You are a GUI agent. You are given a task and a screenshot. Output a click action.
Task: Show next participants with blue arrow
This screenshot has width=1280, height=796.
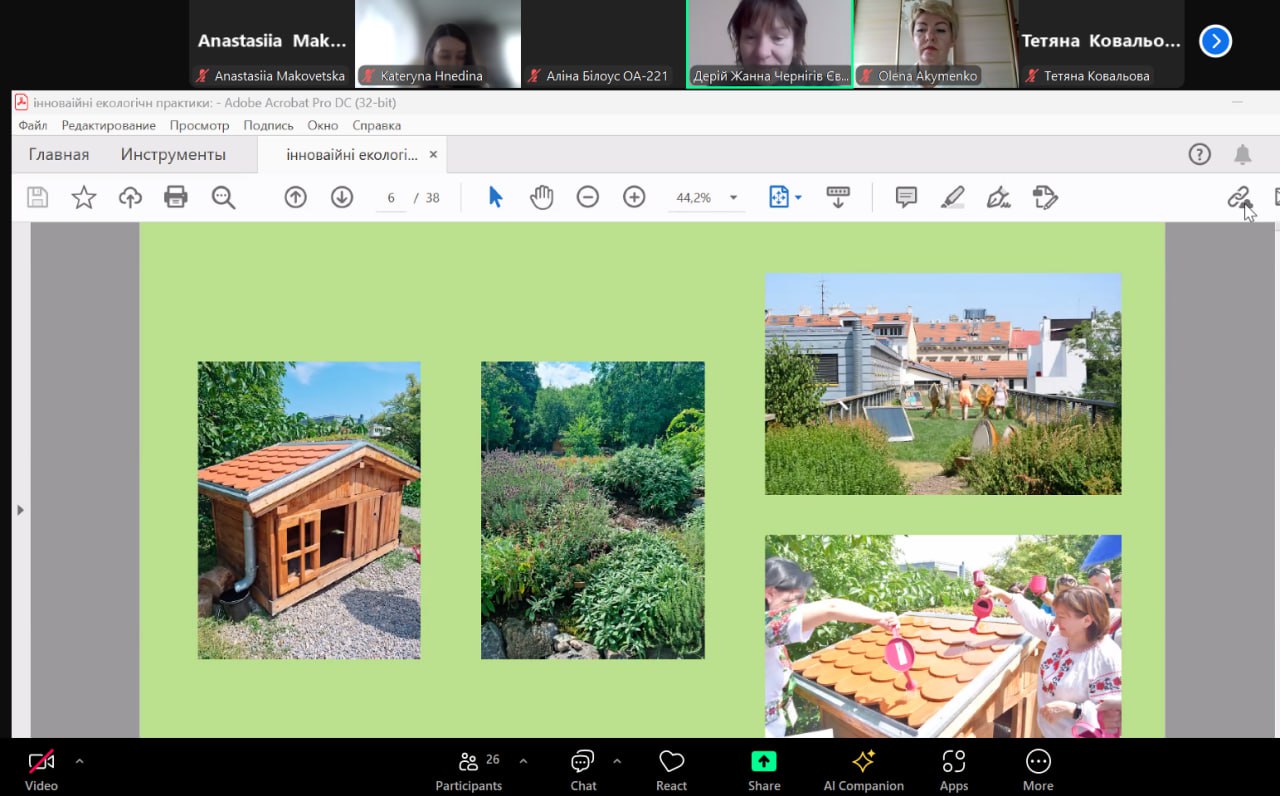tap(1215, 41)
